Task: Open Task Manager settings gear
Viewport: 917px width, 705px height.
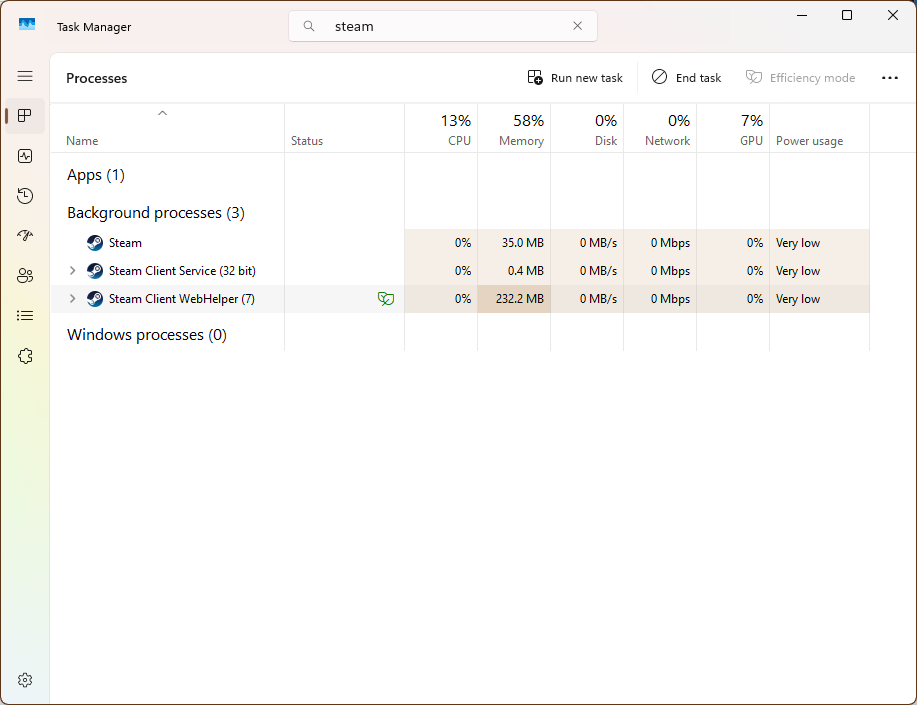Action: click(x=25, y=680)
